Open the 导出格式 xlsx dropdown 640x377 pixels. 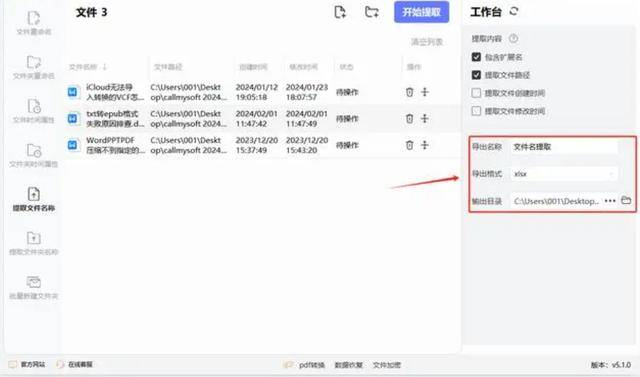pos(564,174)
